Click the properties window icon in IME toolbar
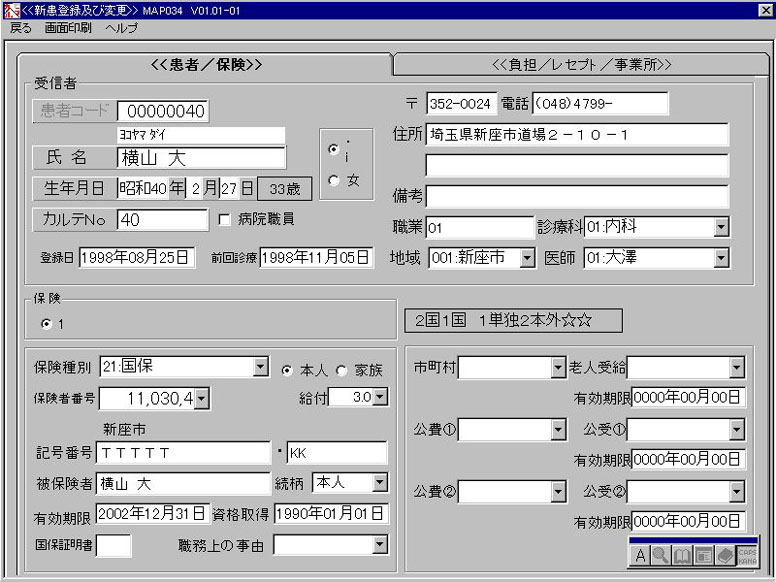776x582 pixels. (703, 556)
